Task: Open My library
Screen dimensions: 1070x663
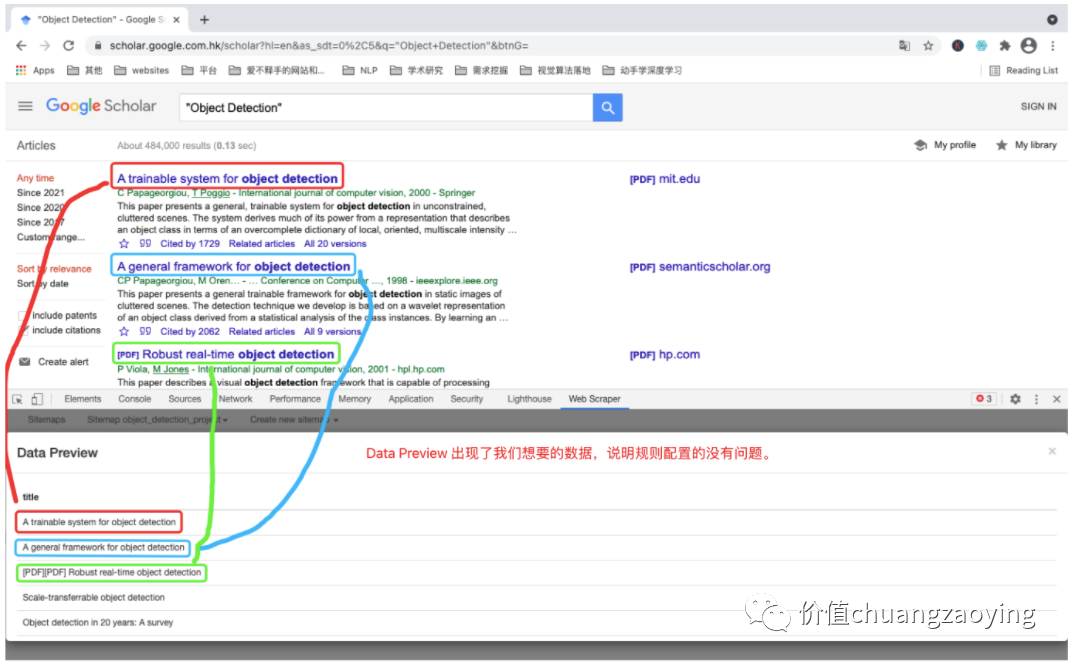Action: pos(1026,145)
